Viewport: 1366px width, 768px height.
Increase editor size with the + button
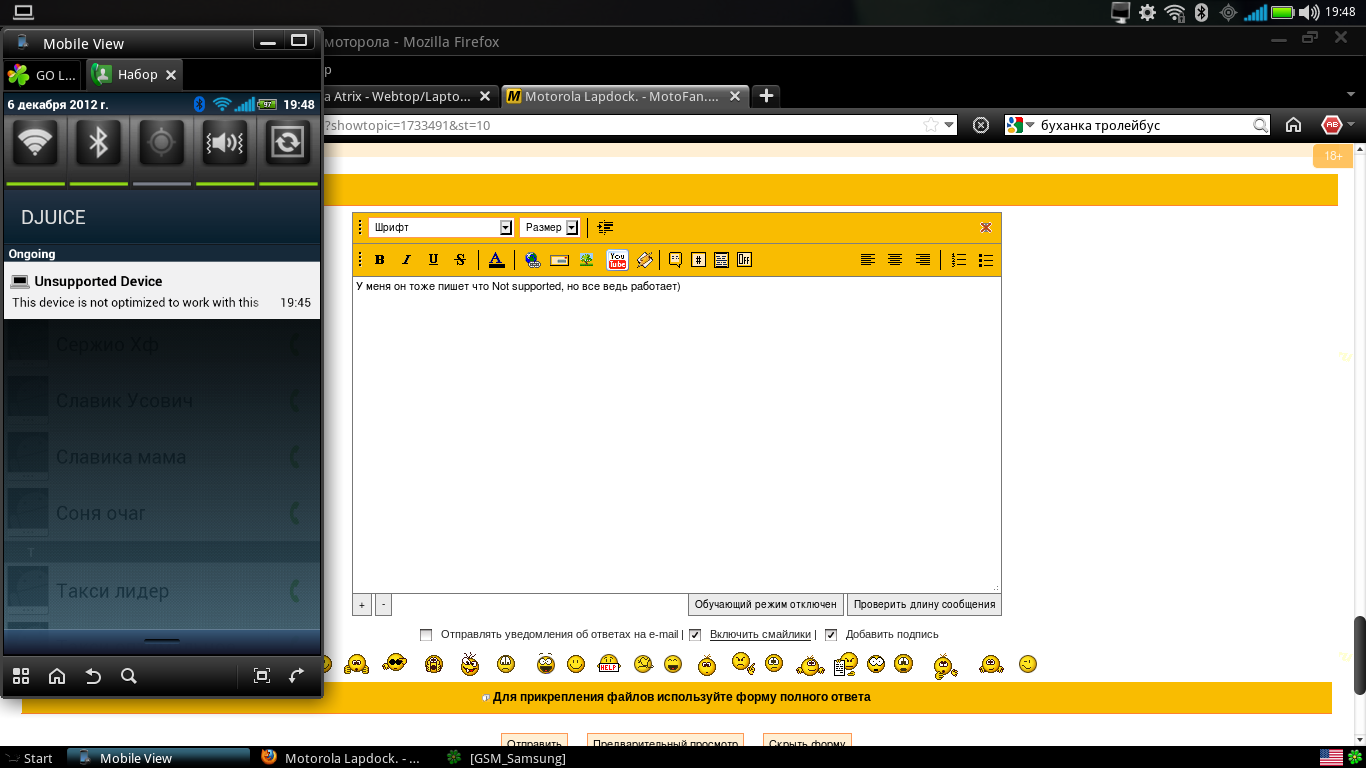click(x=362, y=604)
